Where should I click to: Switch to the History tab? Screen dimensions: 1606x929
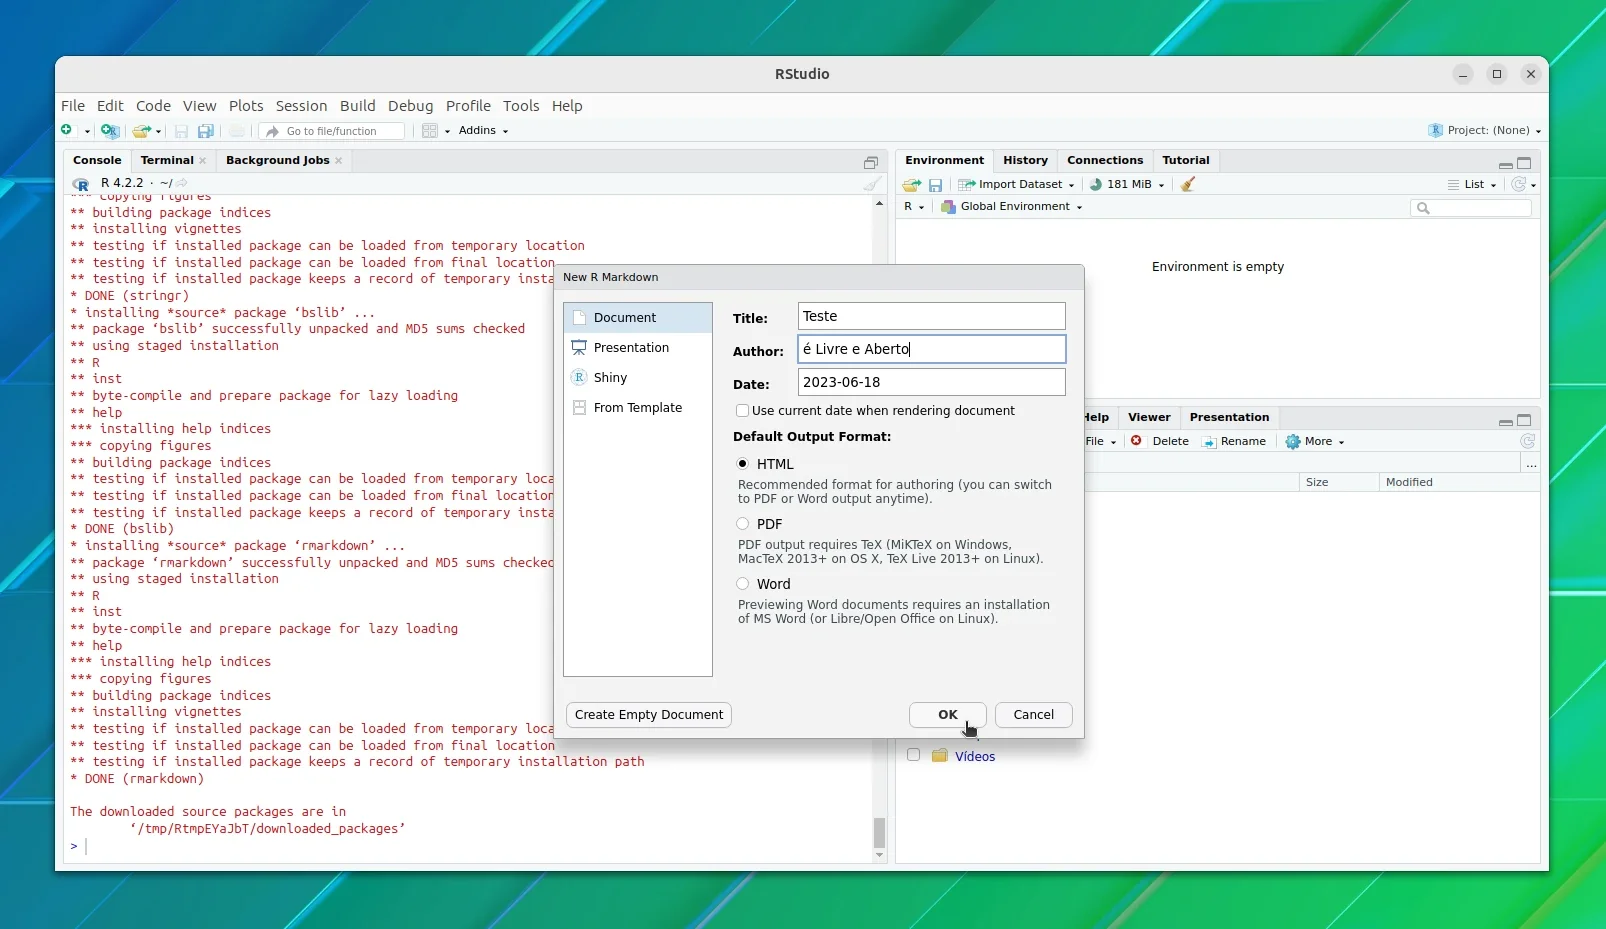1025,160
